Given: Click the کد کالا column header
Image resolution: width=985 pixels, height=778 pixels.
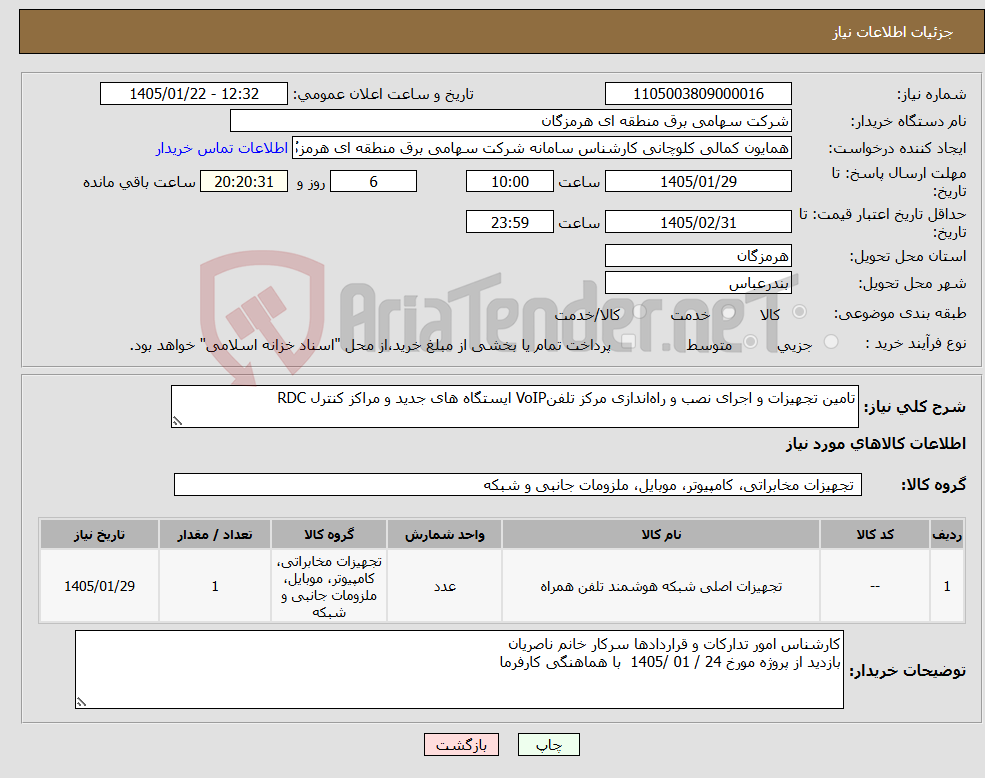Looking at the screenshot, I should point(875,534).
